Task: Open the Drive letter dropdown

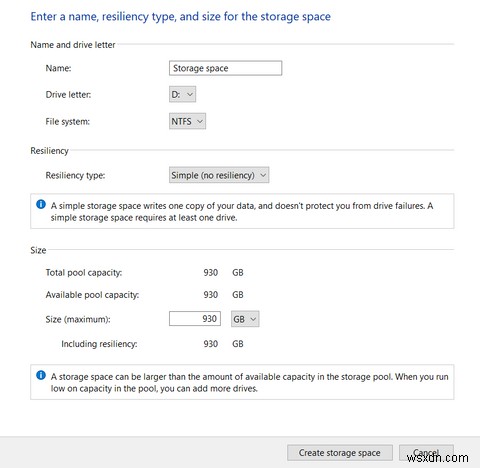Action: [x=182, y=94]
